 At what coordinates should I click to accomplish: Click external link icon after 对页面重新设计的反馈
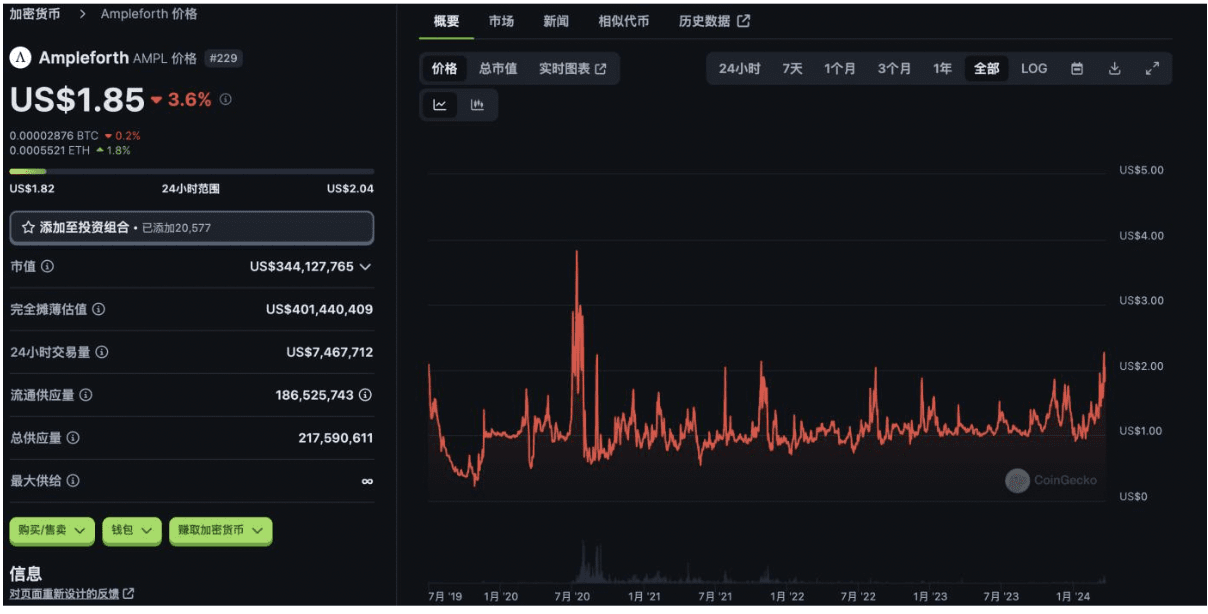(128, 594)
